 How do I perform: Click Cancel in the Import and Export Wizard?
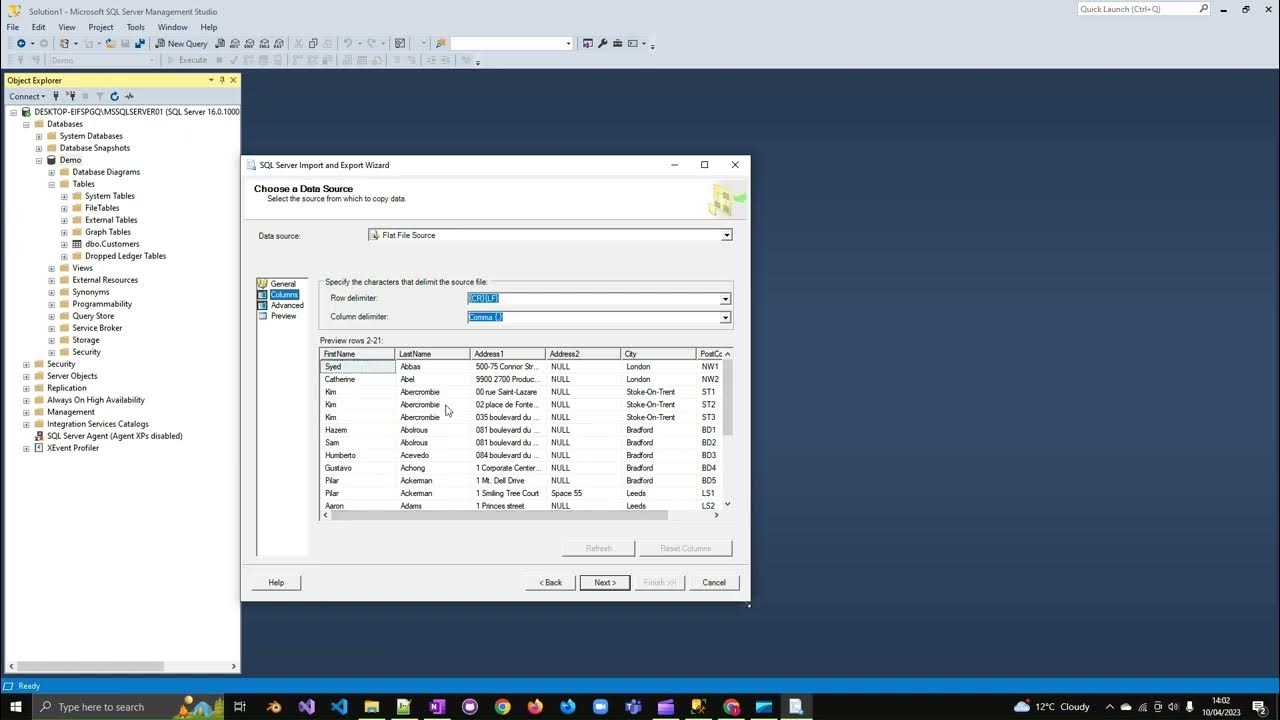[714, 582]
